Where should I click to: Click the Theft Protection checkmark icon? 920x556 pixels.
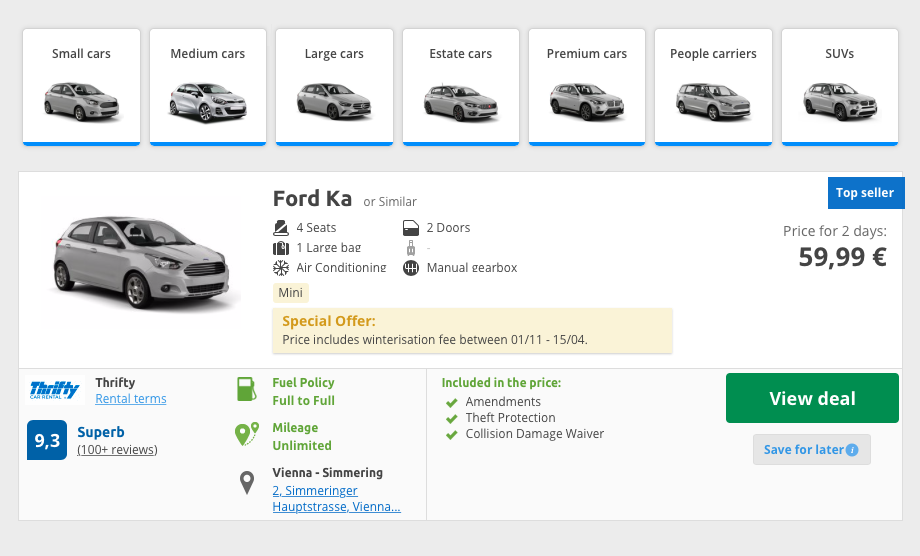pyautogui.click(x=451, y=418)
